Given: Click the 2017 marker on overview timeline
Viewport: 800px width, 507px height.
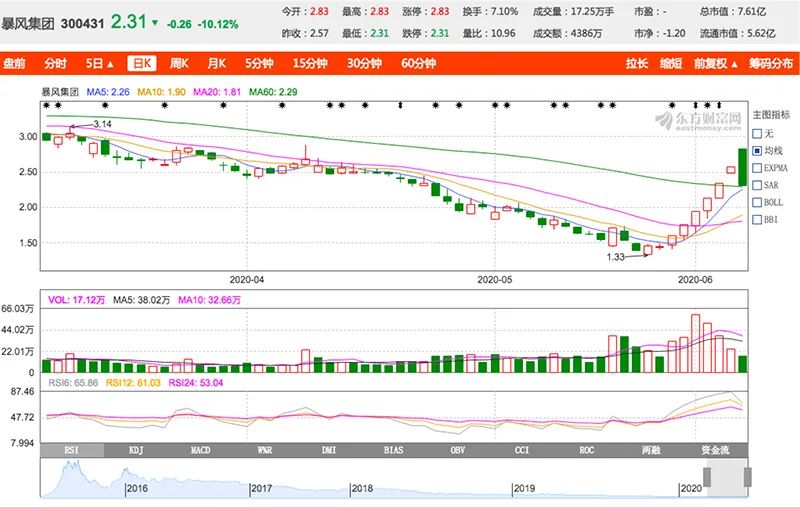Looking at the screenshot, I should (x=261, y=488).
